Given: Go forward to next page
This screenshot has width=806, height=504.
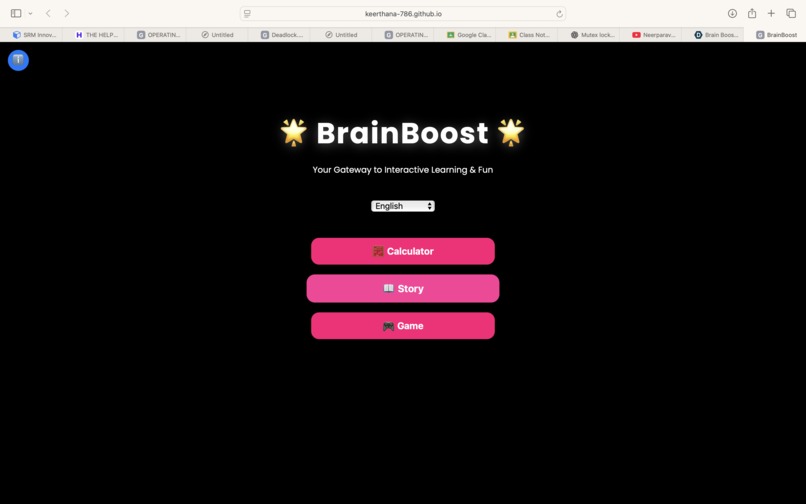Looking at the screenshot, I should (x=67, y=13).
